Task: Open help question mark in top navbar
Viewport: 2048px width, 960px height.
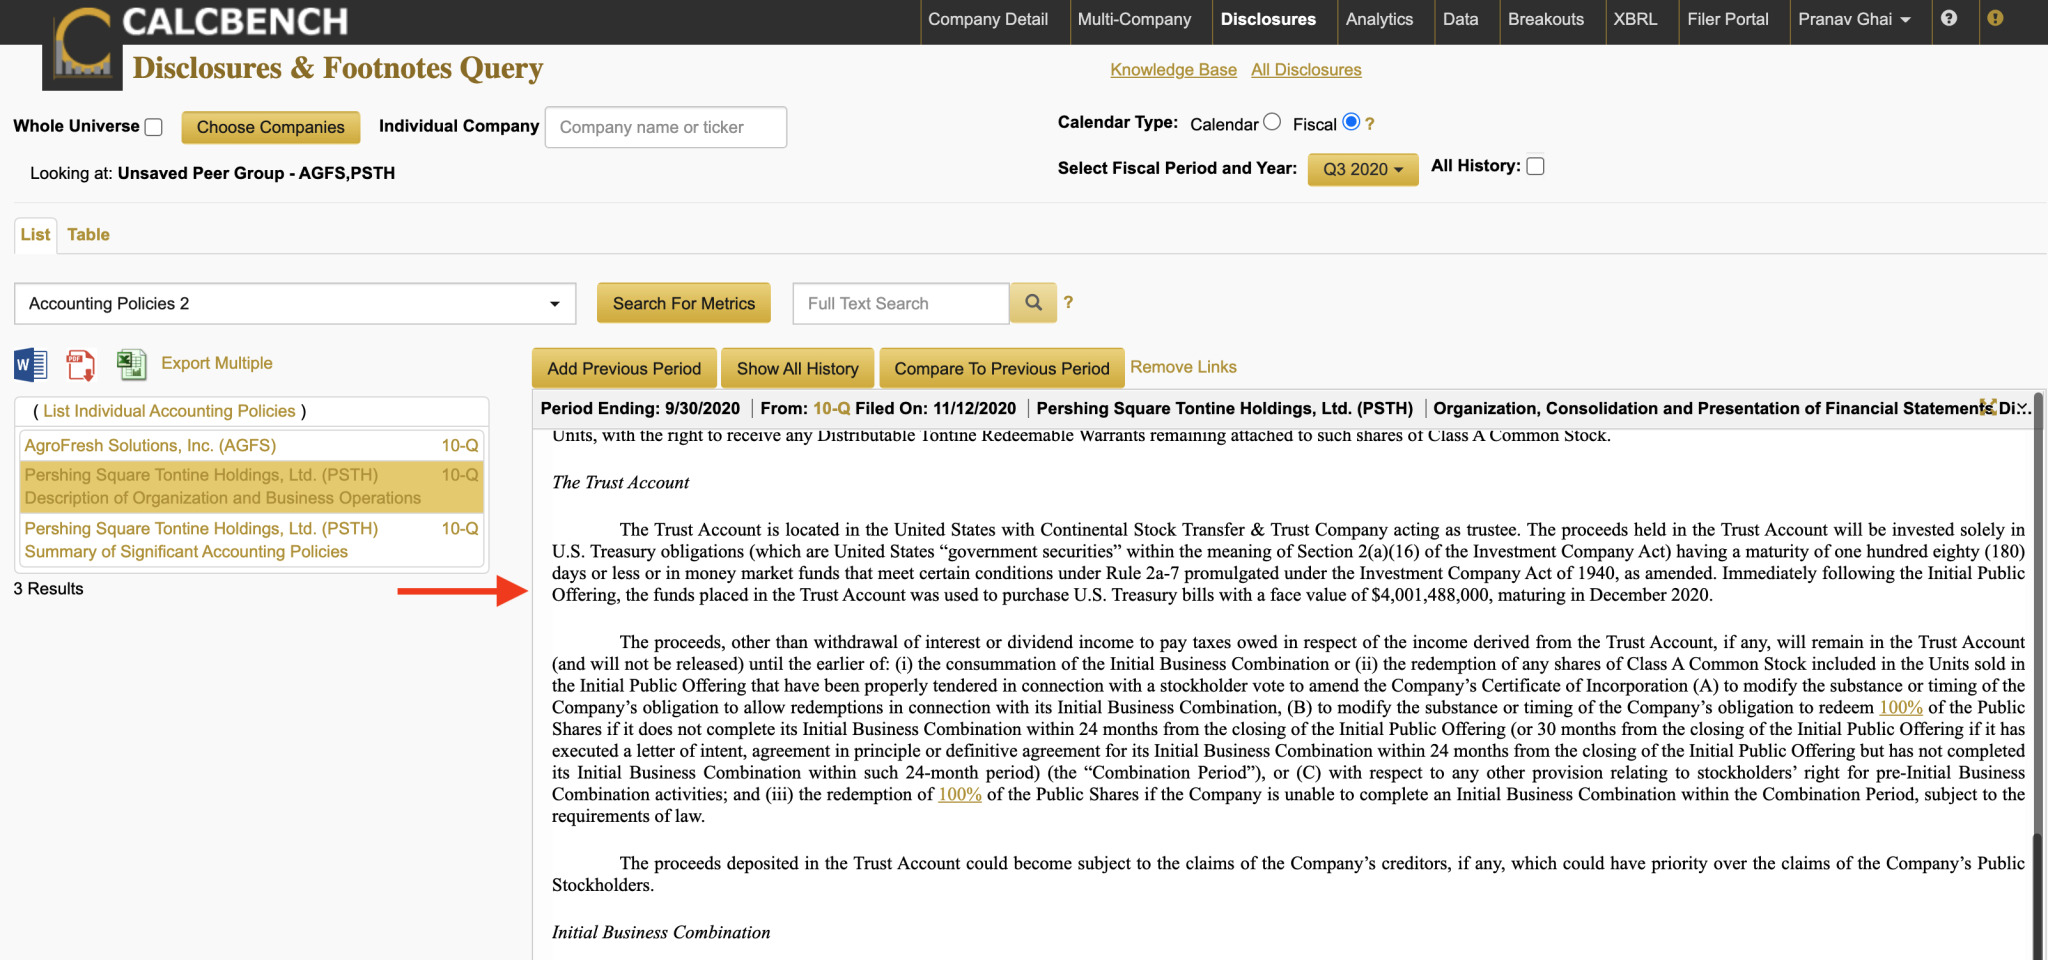Action: (x=1948, y=19)
